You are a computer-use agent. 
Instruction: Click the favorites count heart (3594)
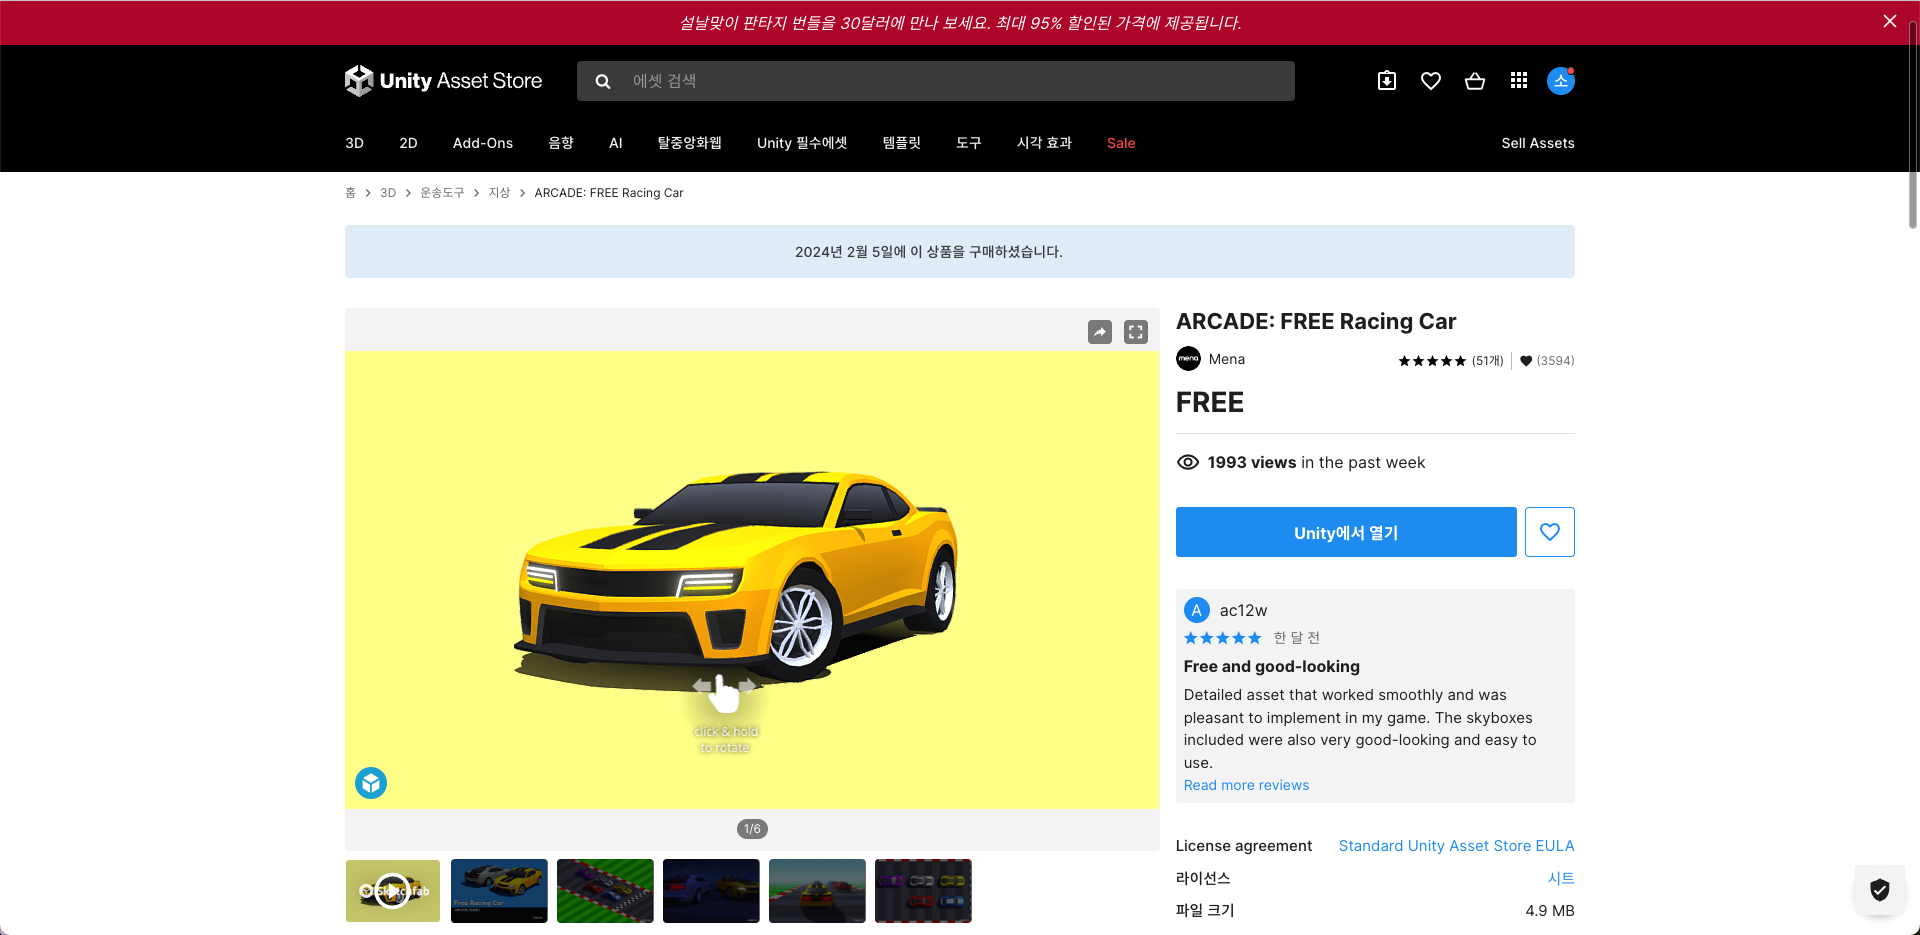point(1547,361)
